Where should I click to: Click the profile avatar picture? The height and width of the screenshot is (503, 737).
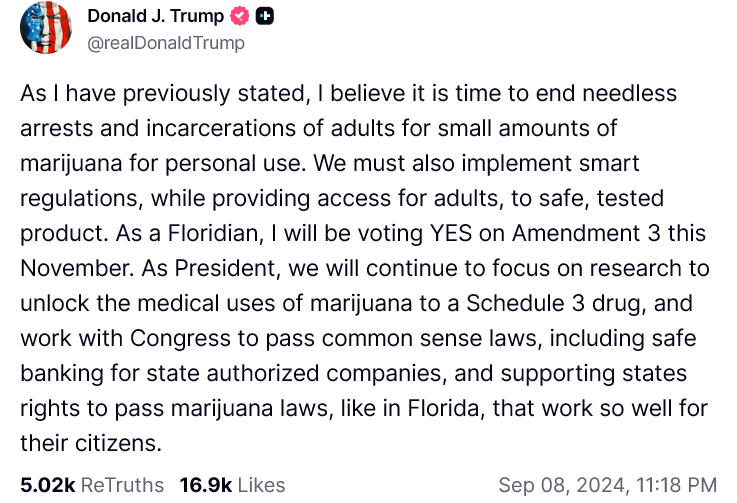(45, 29)
